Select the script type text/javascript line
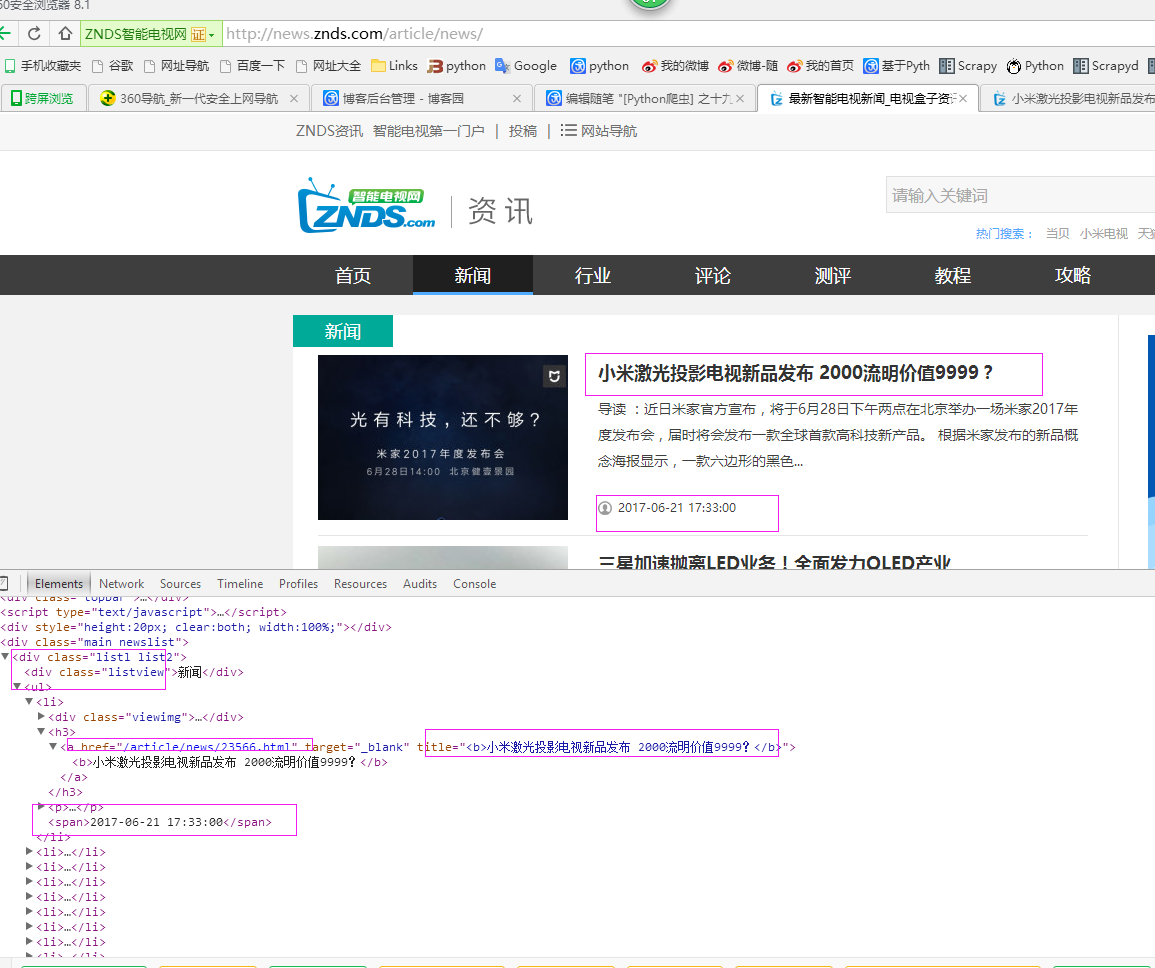 coord(144,612)
